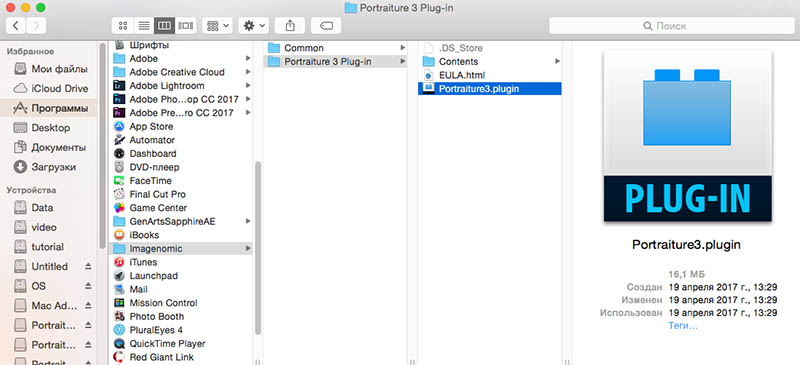Click the Launchpad icon
The image size is (800, 365).
(119, 276)
